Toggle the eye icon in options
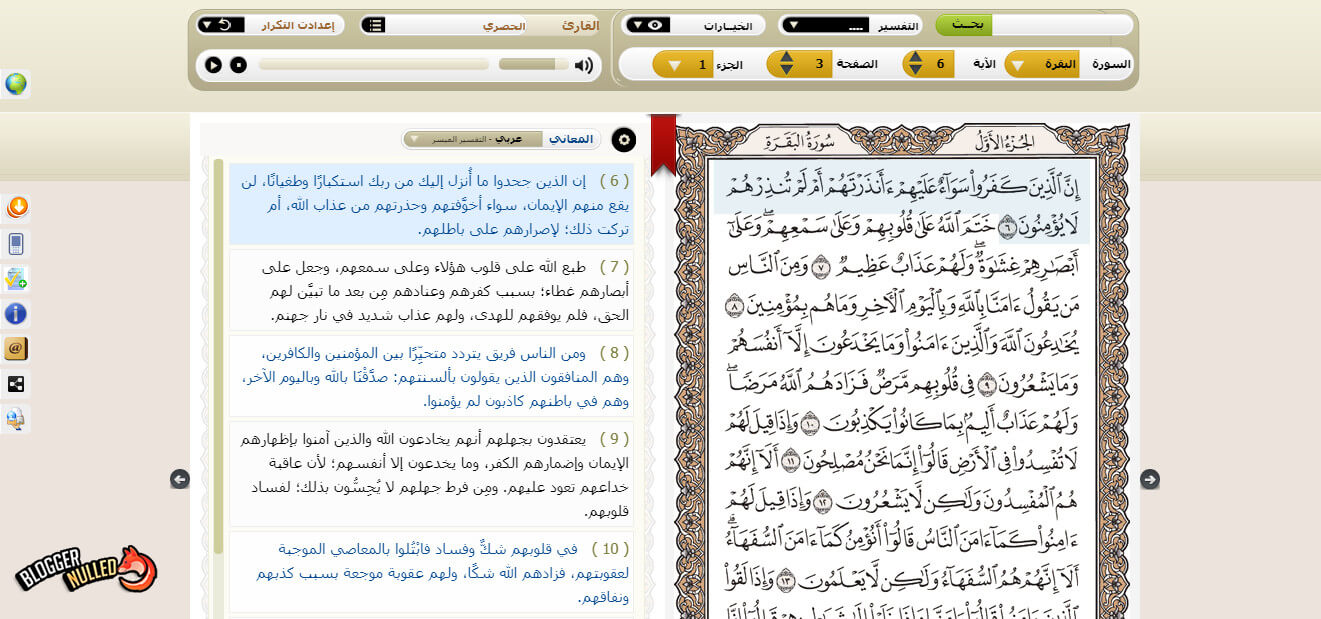This screenshot has height=619, width=1321. (x=655, y=25)
